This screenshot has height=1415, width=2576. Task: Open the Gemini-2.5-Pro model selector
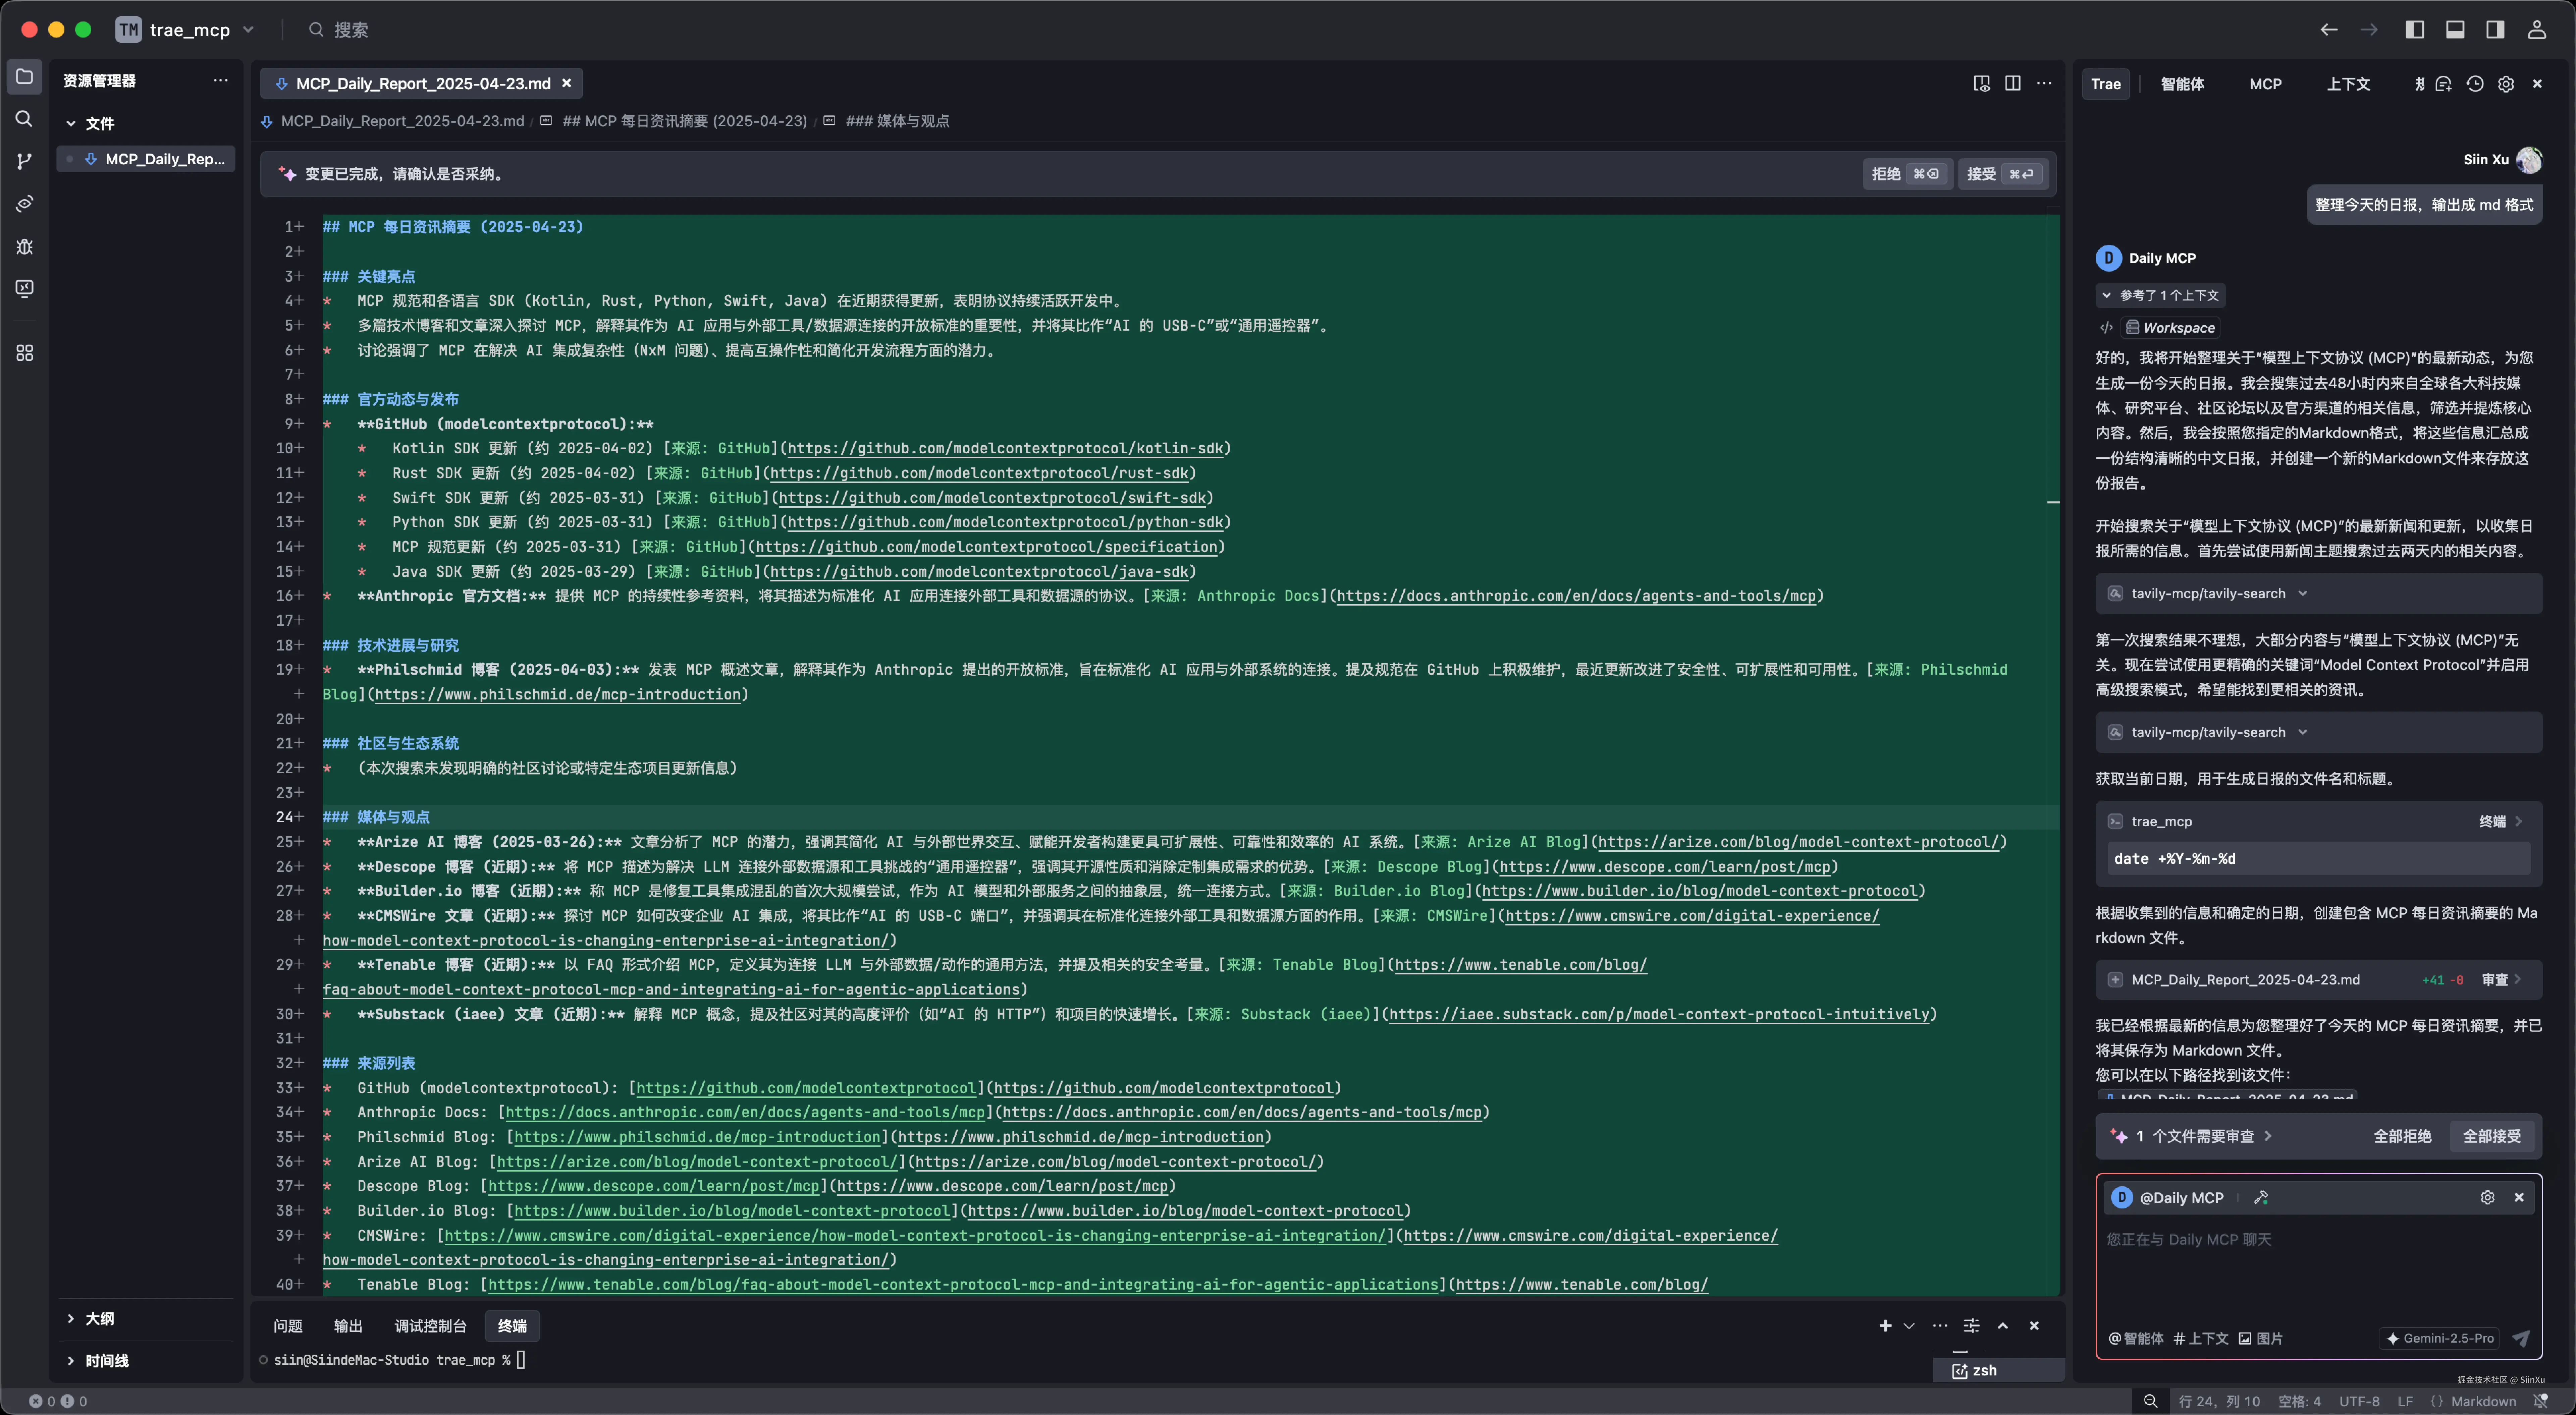[x=2440, y=1338]
